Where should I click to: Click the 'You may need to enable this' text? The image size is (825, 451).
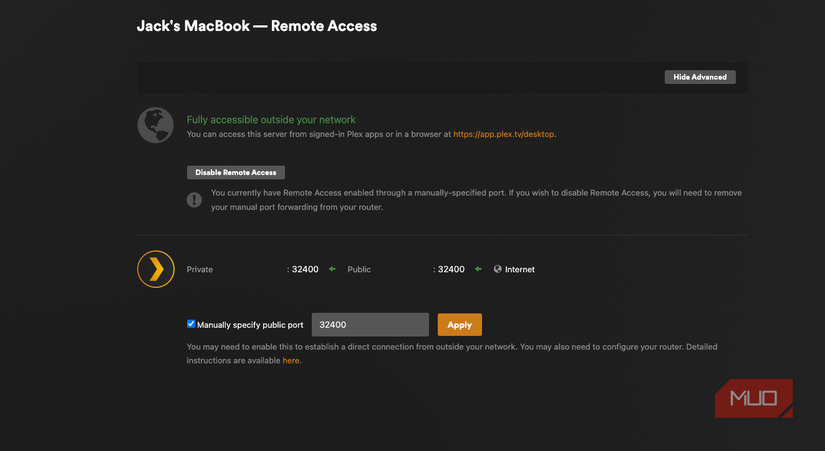coord(452,354)
